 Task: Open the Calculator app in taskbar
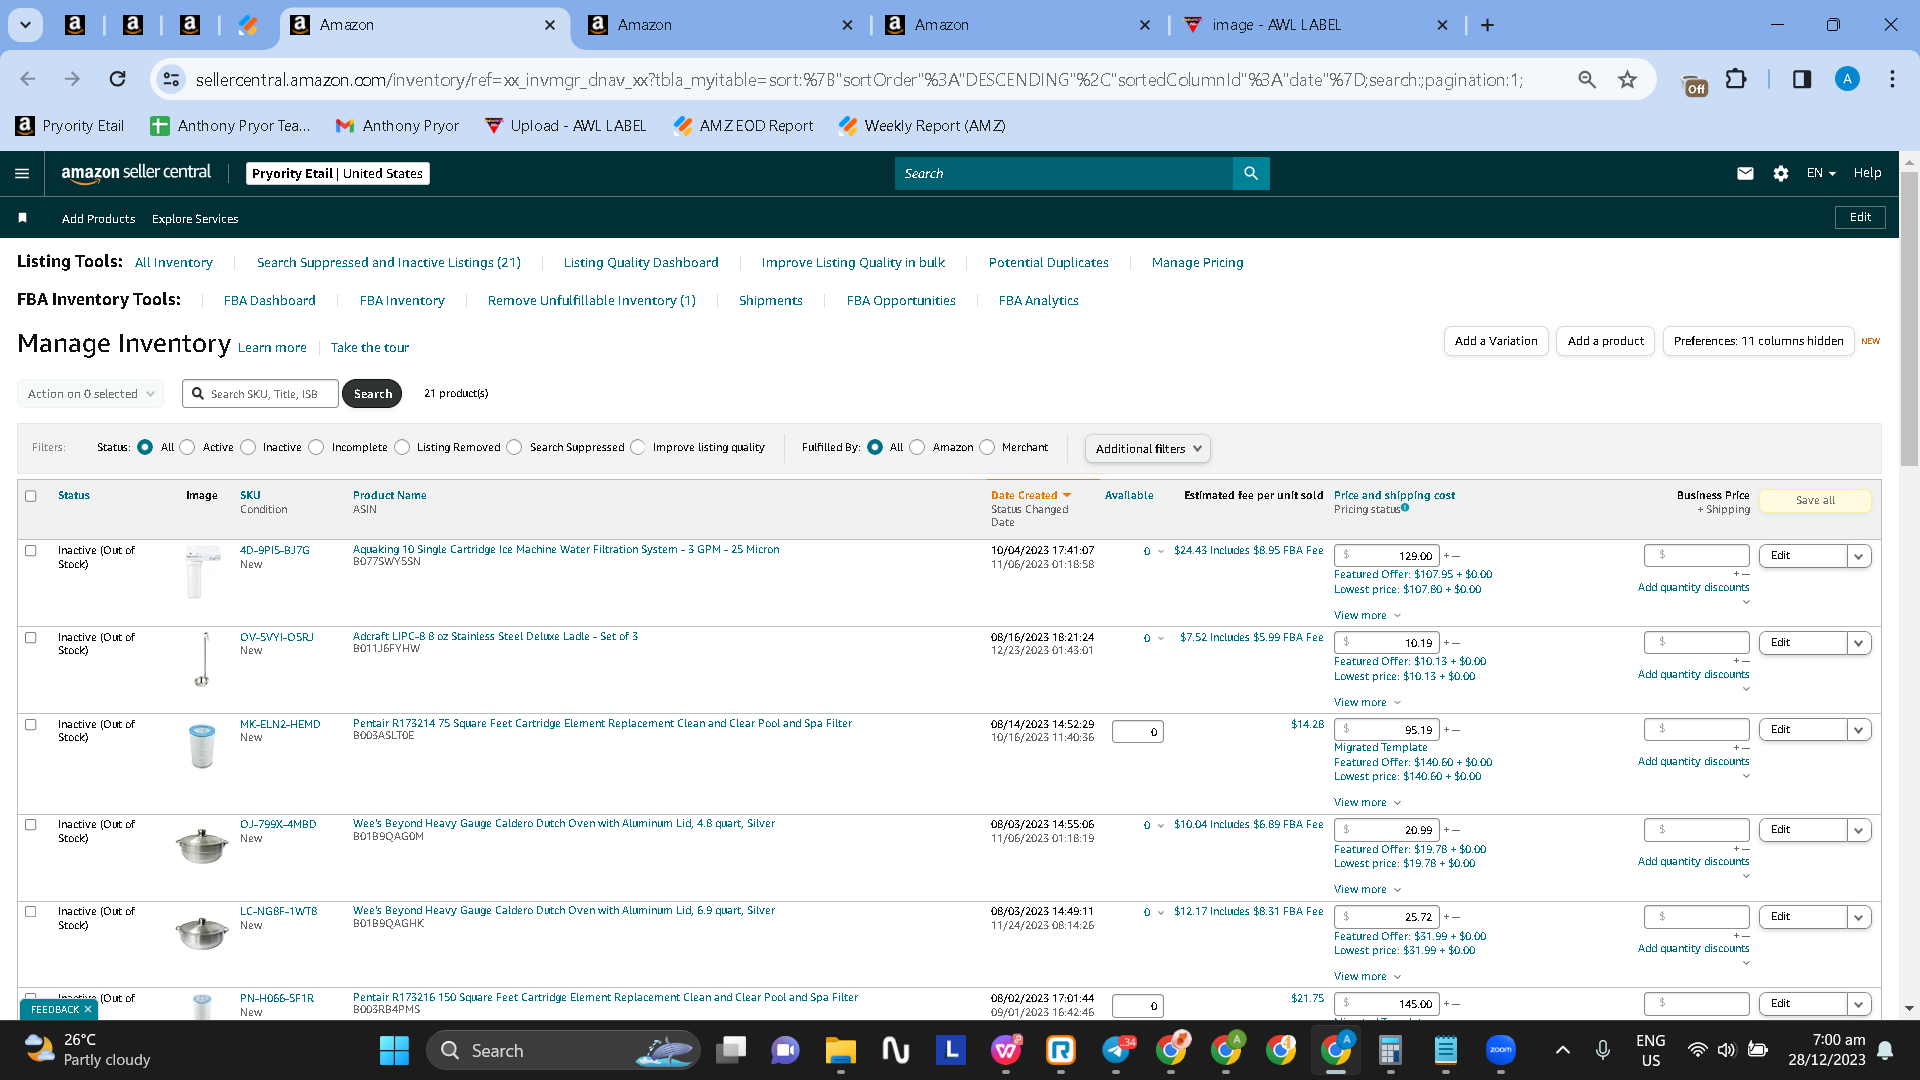(x=1390, y=1050)
